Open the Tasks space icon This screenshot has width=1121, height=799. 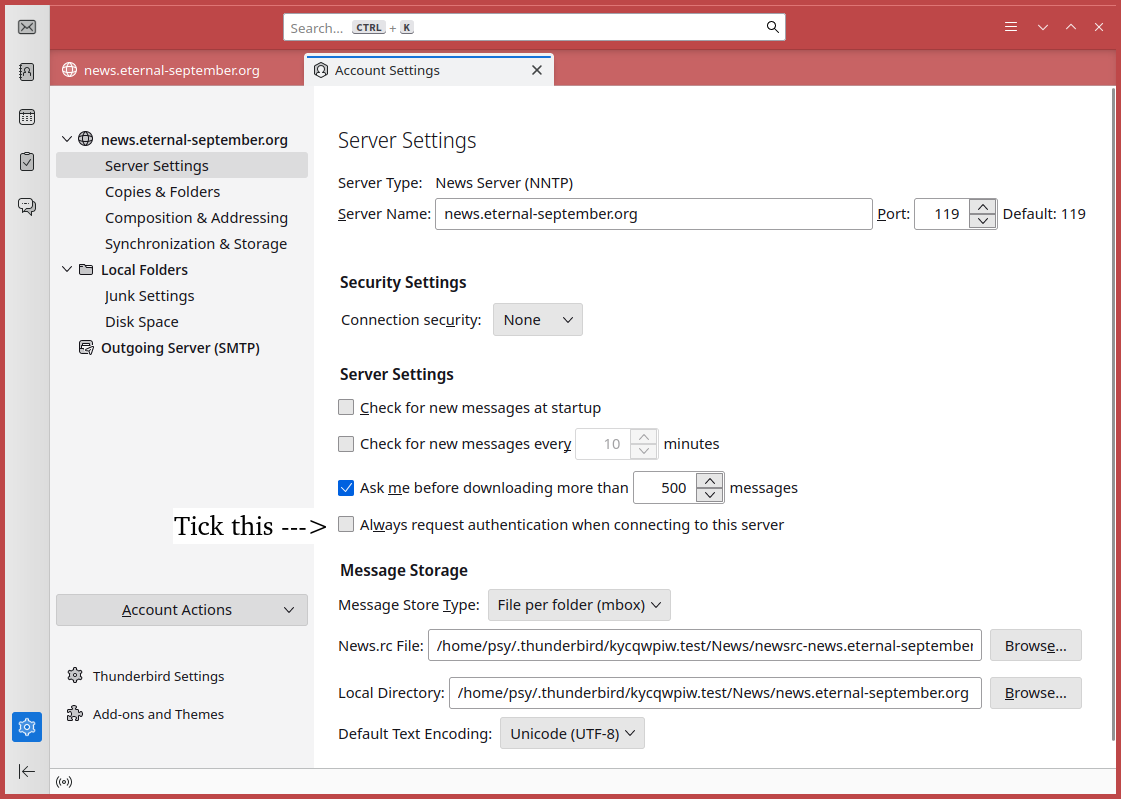27,161
